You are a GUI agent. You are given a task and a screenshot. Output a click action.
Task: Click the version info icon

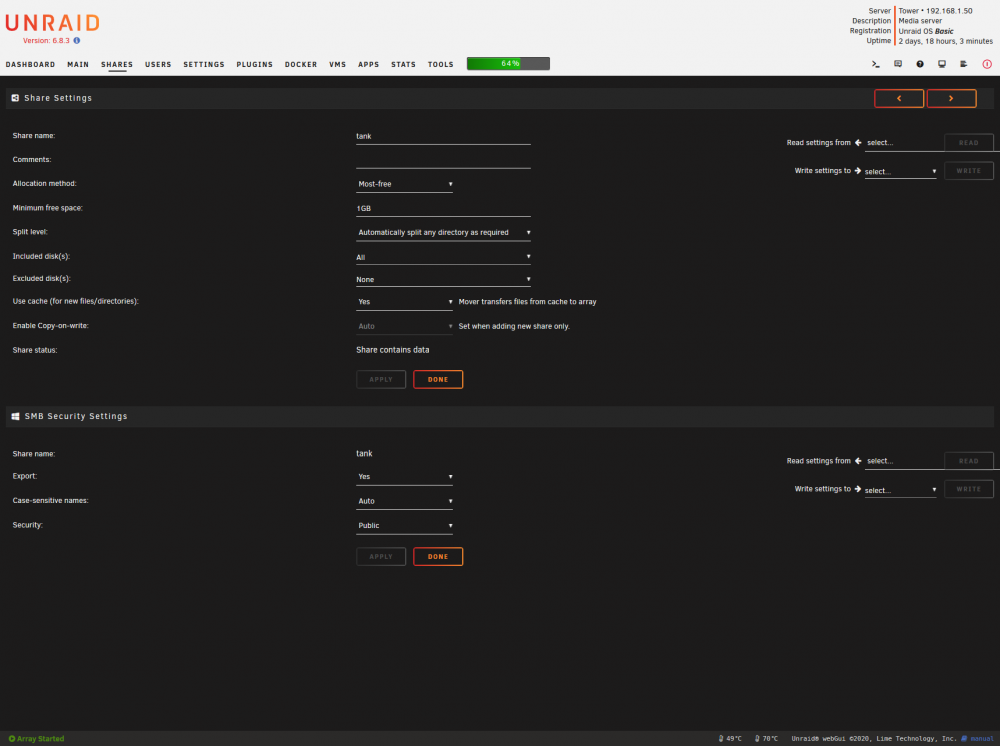(x=77, y=40)
